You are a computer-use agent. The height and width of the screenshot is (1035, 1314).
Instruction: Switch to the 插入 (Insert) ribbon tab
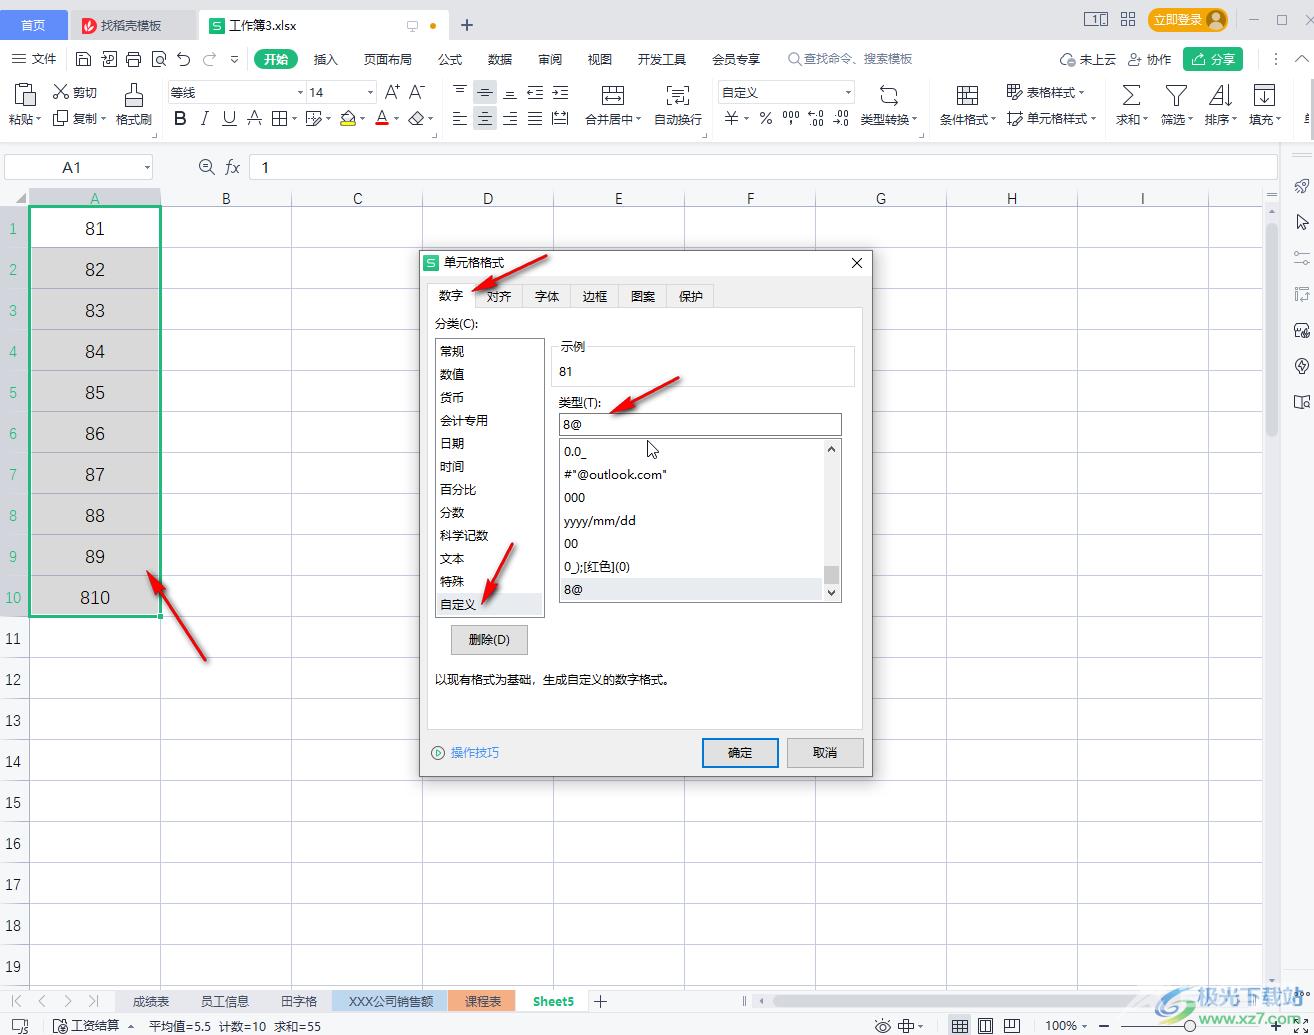326,59
